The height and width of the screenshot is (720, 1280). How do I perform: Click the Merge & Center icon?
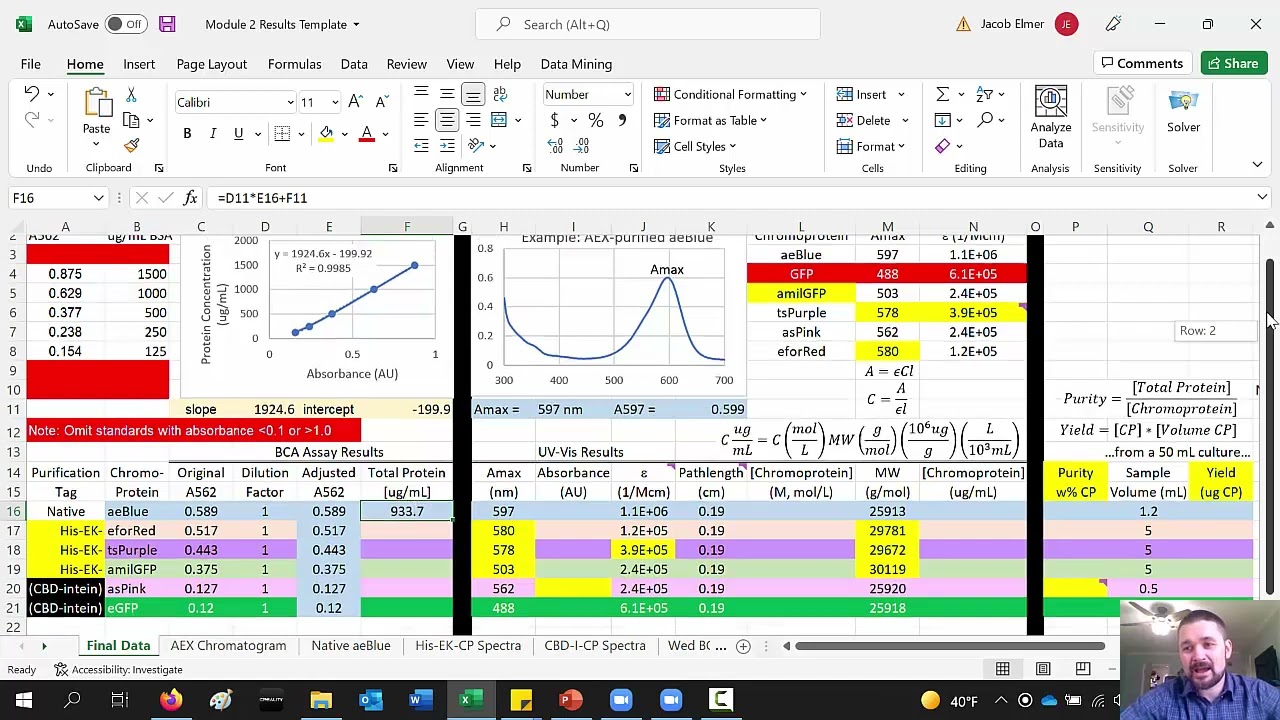[x=499, y=120]
